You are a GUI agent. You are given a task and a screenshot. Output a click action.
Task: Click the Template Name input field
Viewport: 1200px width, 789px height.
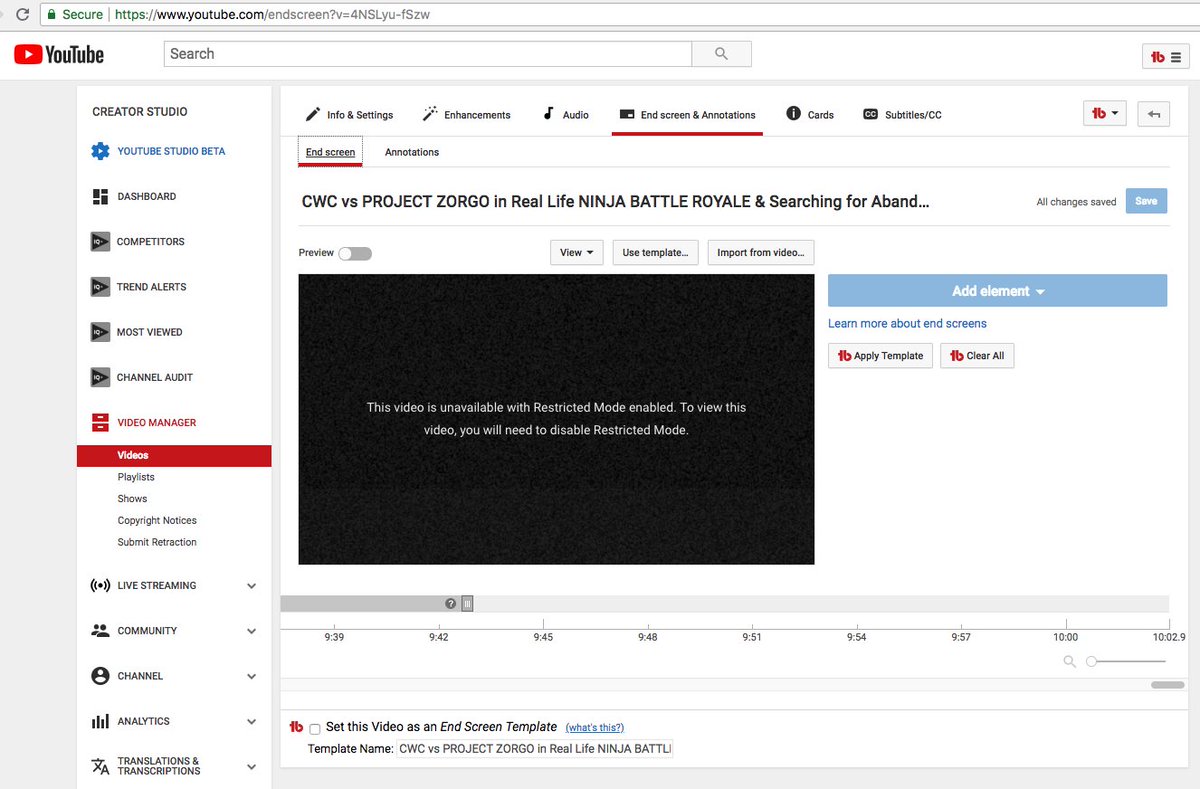click(535, 748)
